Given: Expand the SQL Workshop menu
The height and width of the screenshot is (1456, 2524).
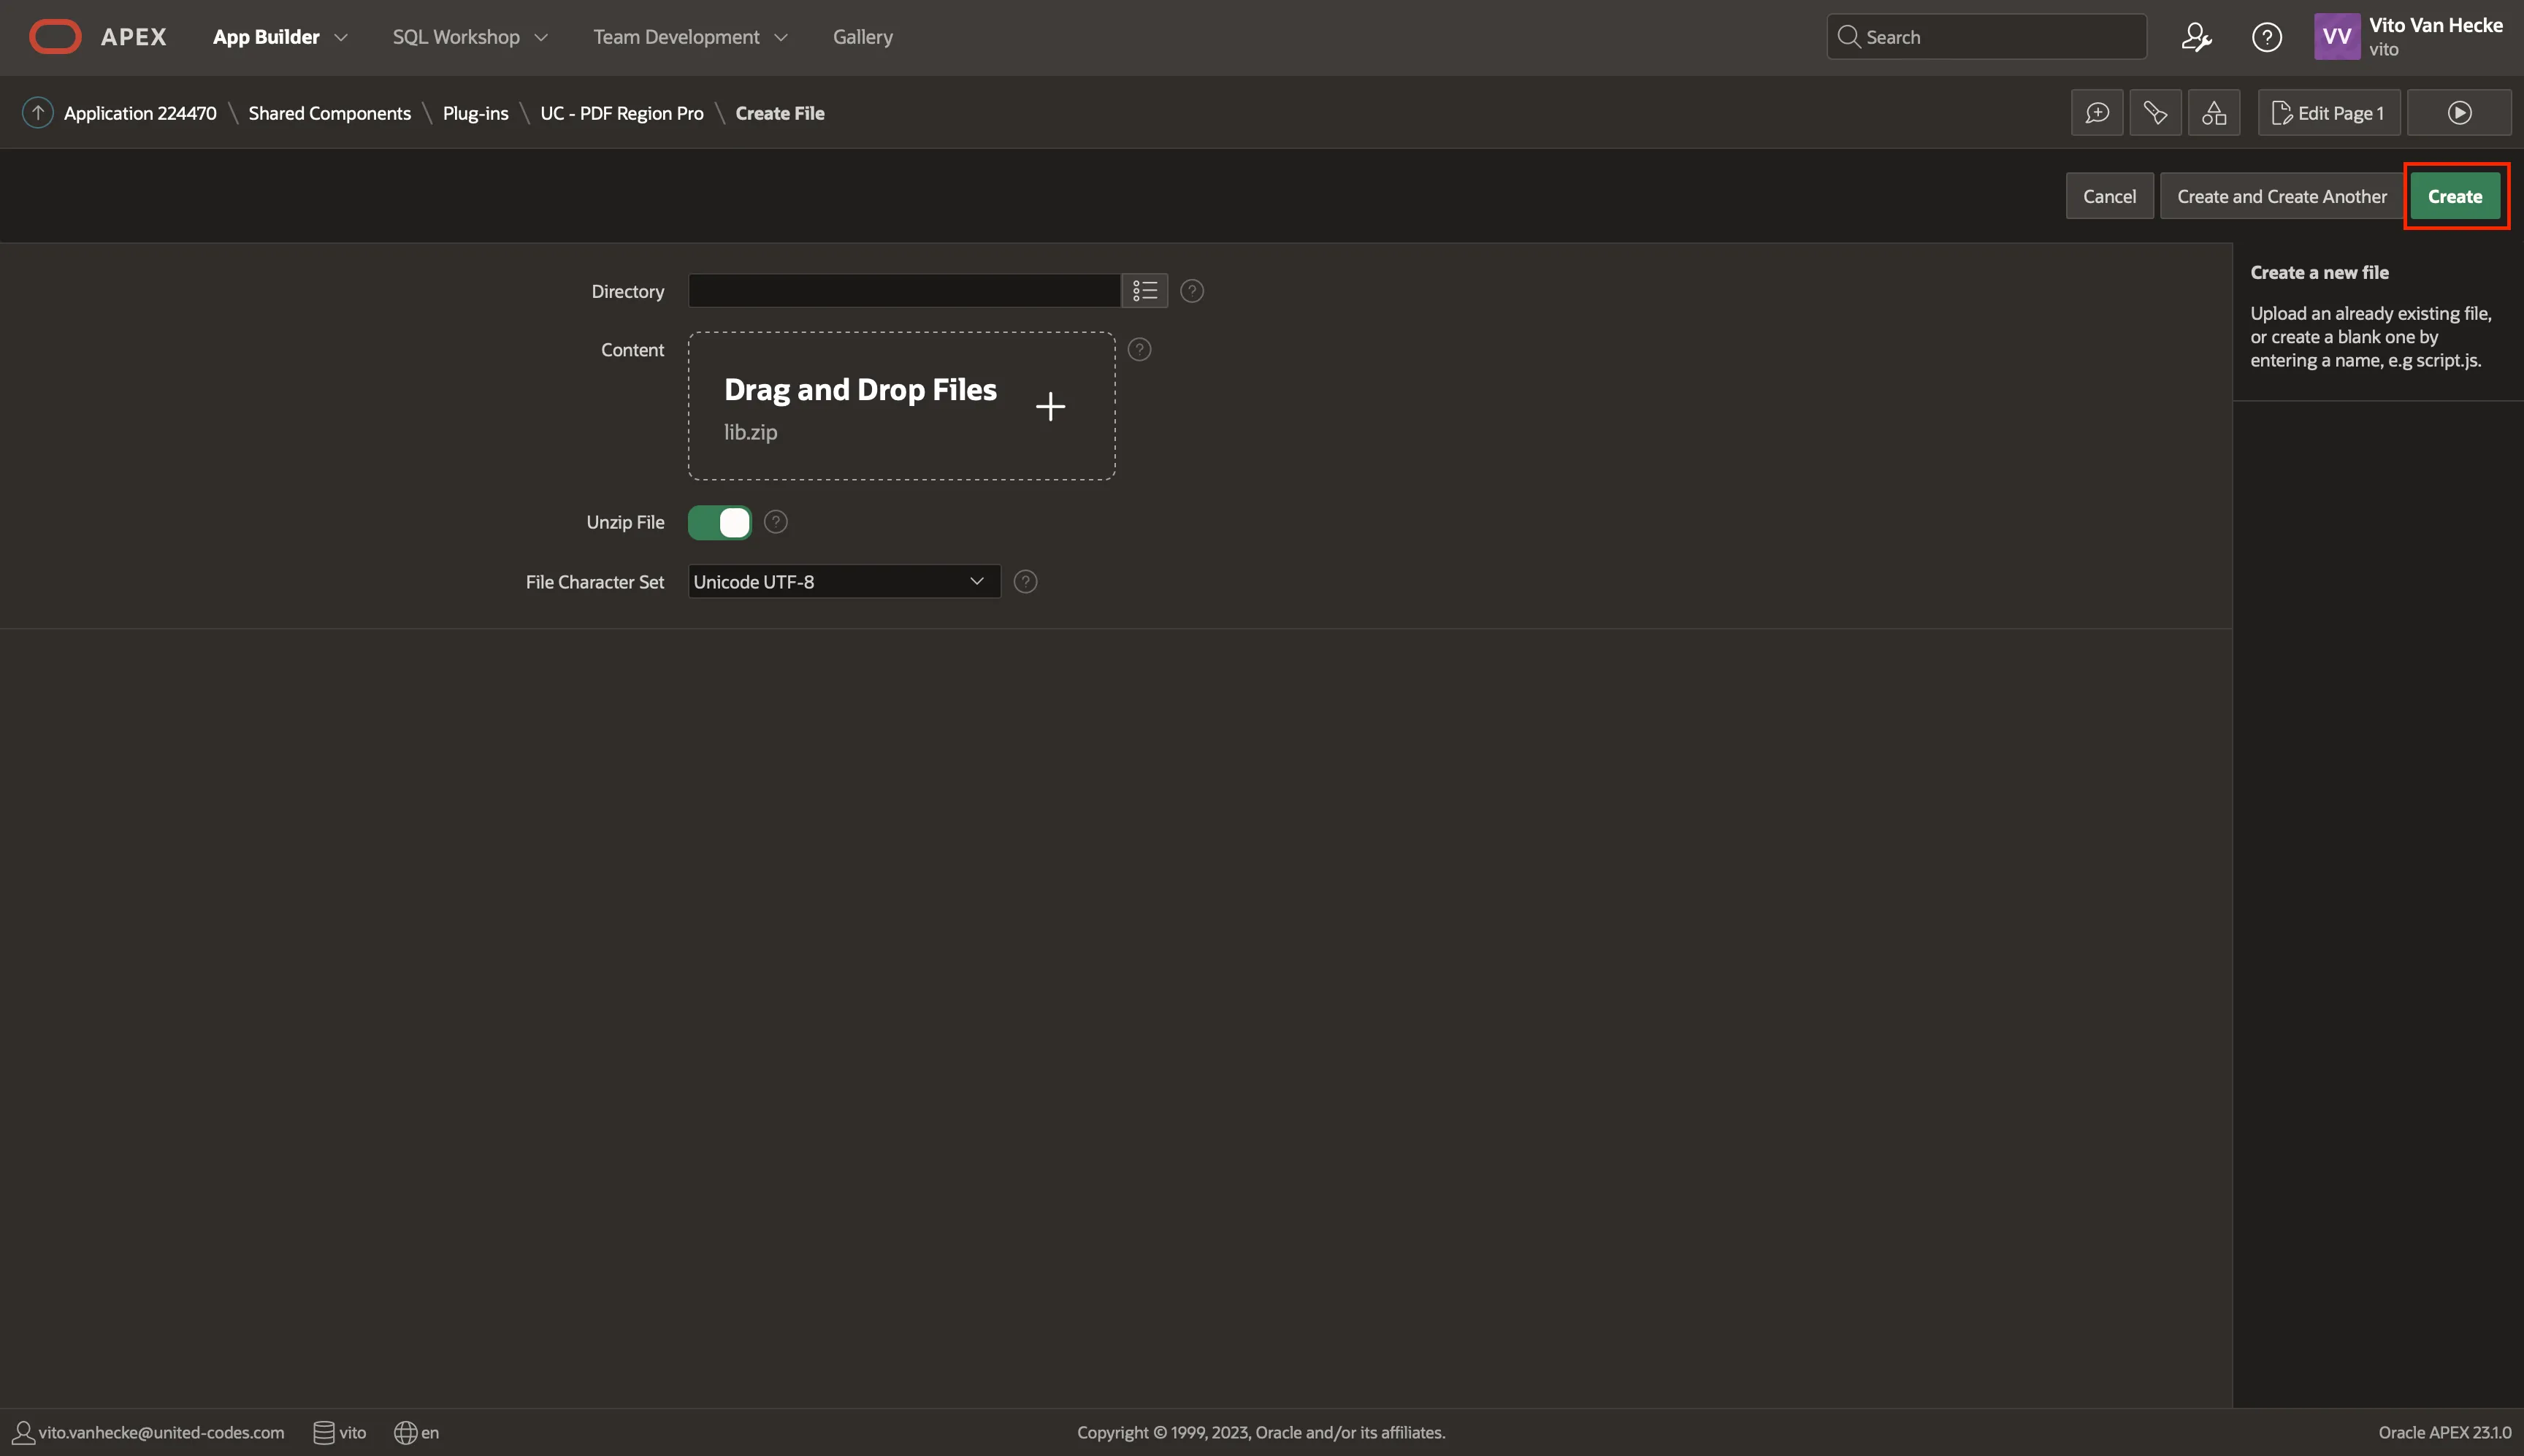Looking at the screenshot, I should click(x=470, y=37).
